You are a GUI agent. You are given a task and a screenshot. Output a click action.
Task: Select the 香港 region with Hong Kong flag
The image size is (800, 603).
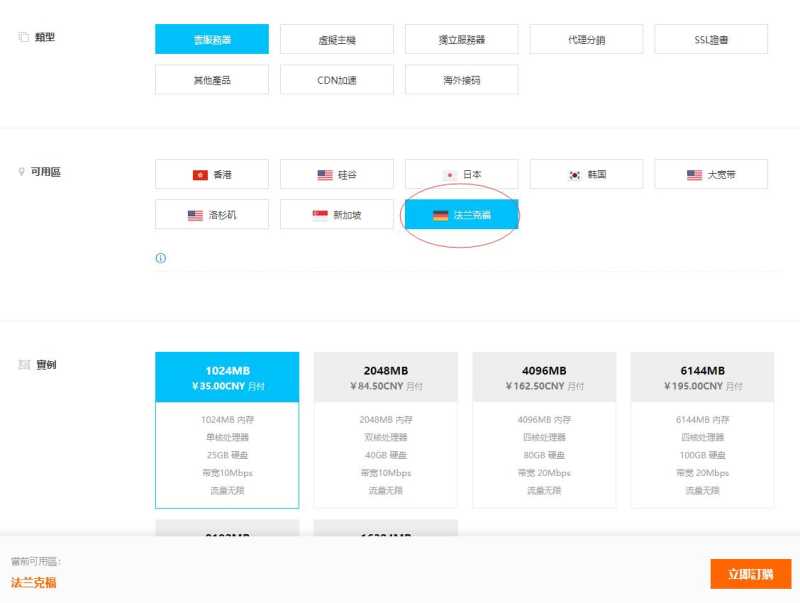[212, 174]
